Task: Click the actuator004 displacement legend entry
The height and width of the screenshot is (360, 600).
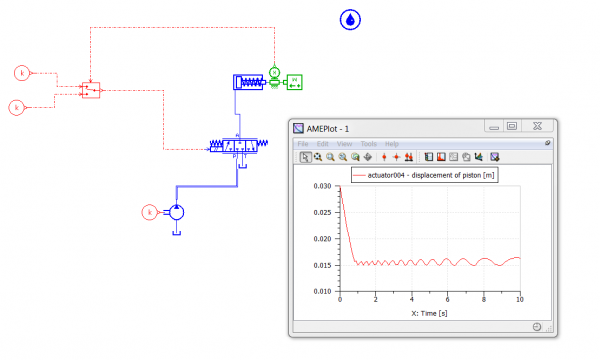Action: point(424,175)
